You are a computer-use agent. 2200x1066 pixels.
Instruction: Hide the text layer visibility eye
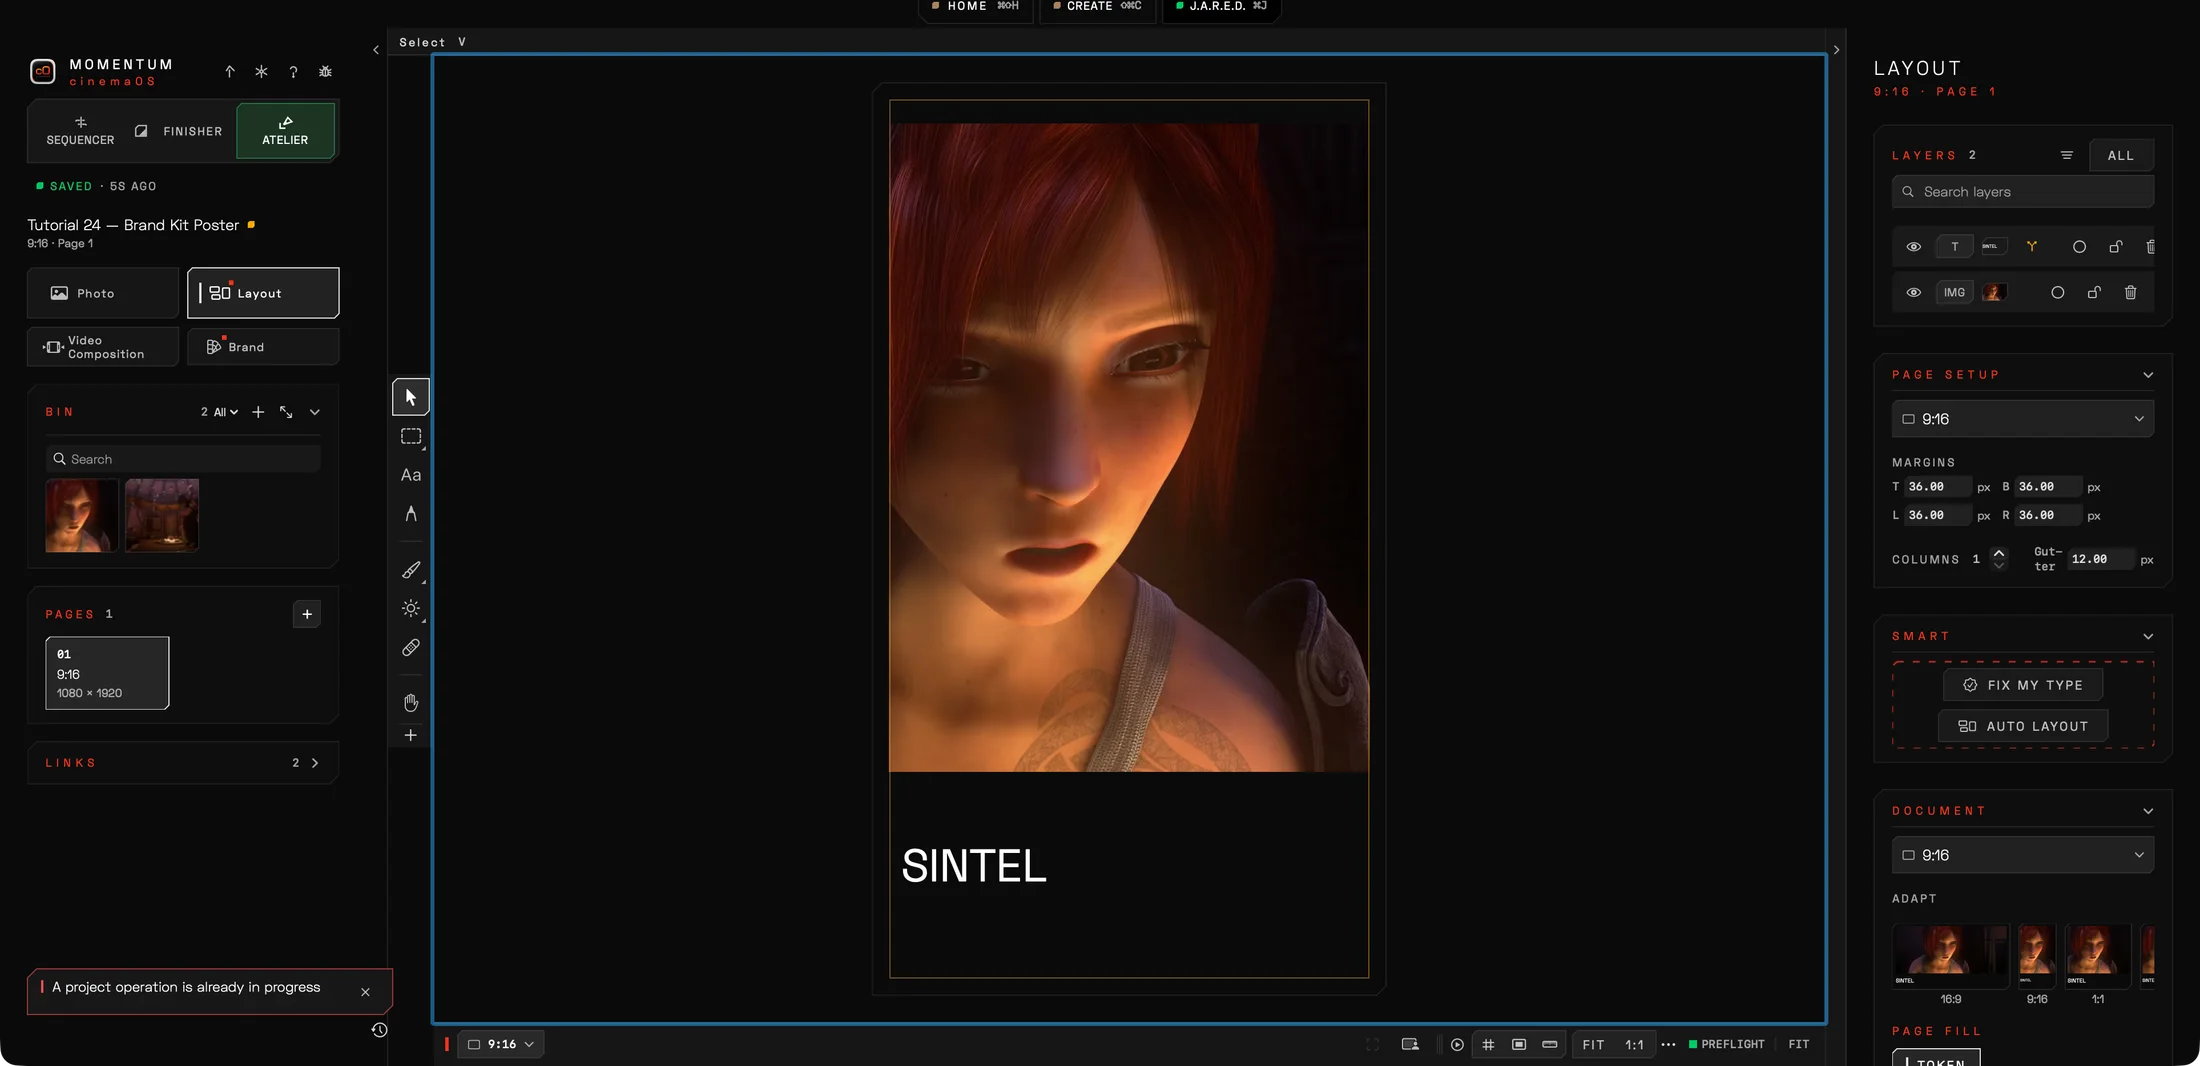pos(1913,247)
